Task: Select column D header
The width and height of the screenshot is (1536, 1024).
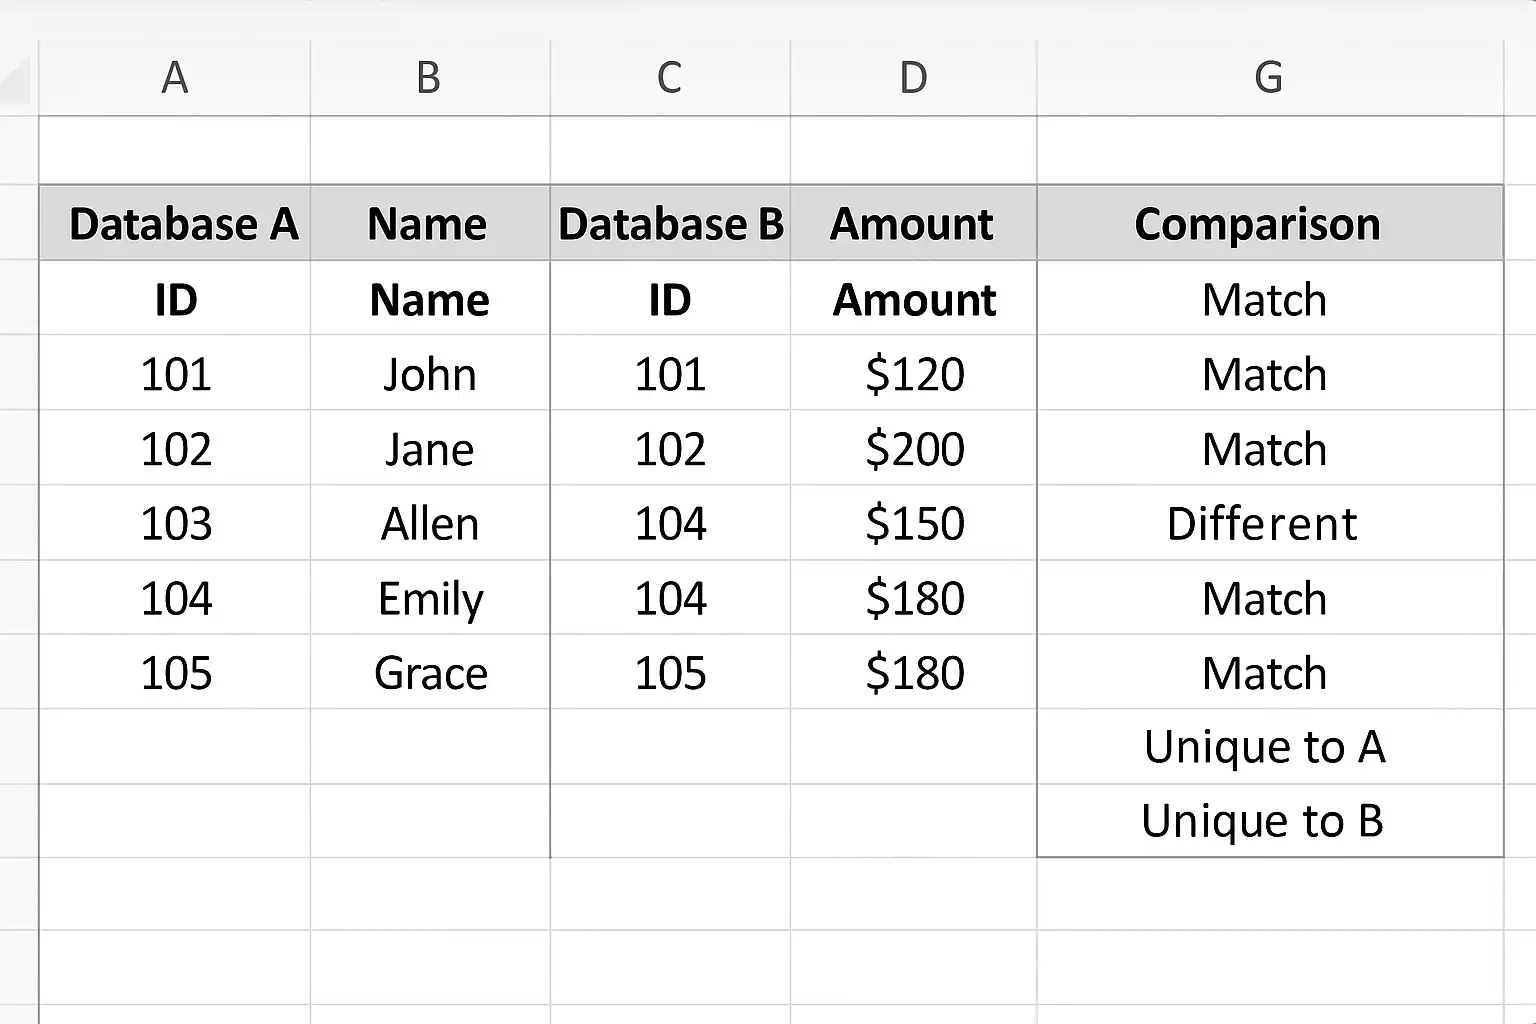Action: coord(914,77)
